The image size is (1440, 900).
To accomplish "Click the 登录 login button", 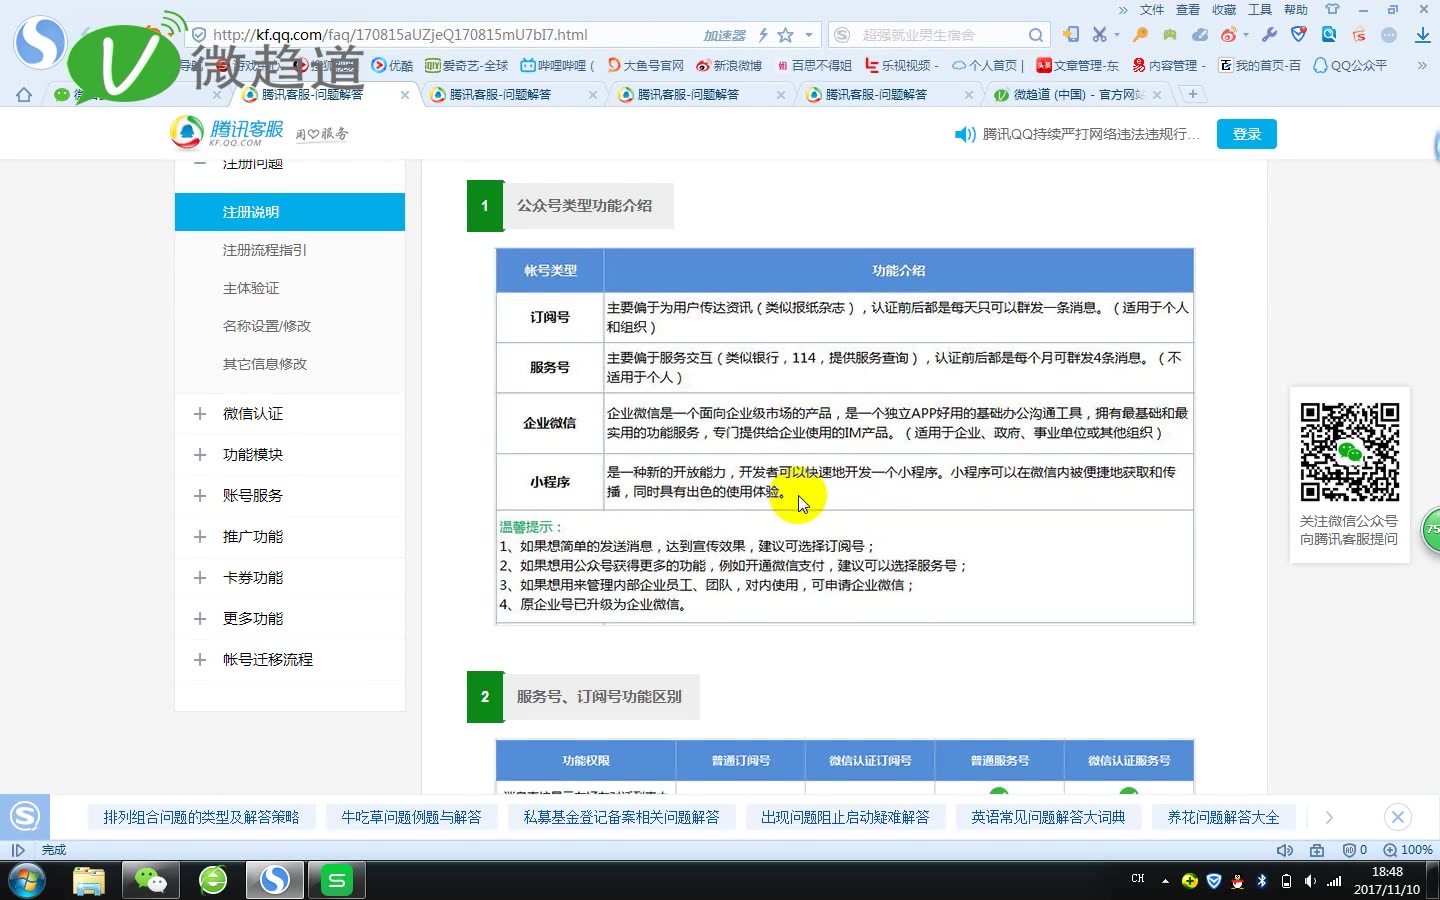I will pos(1246,134).
